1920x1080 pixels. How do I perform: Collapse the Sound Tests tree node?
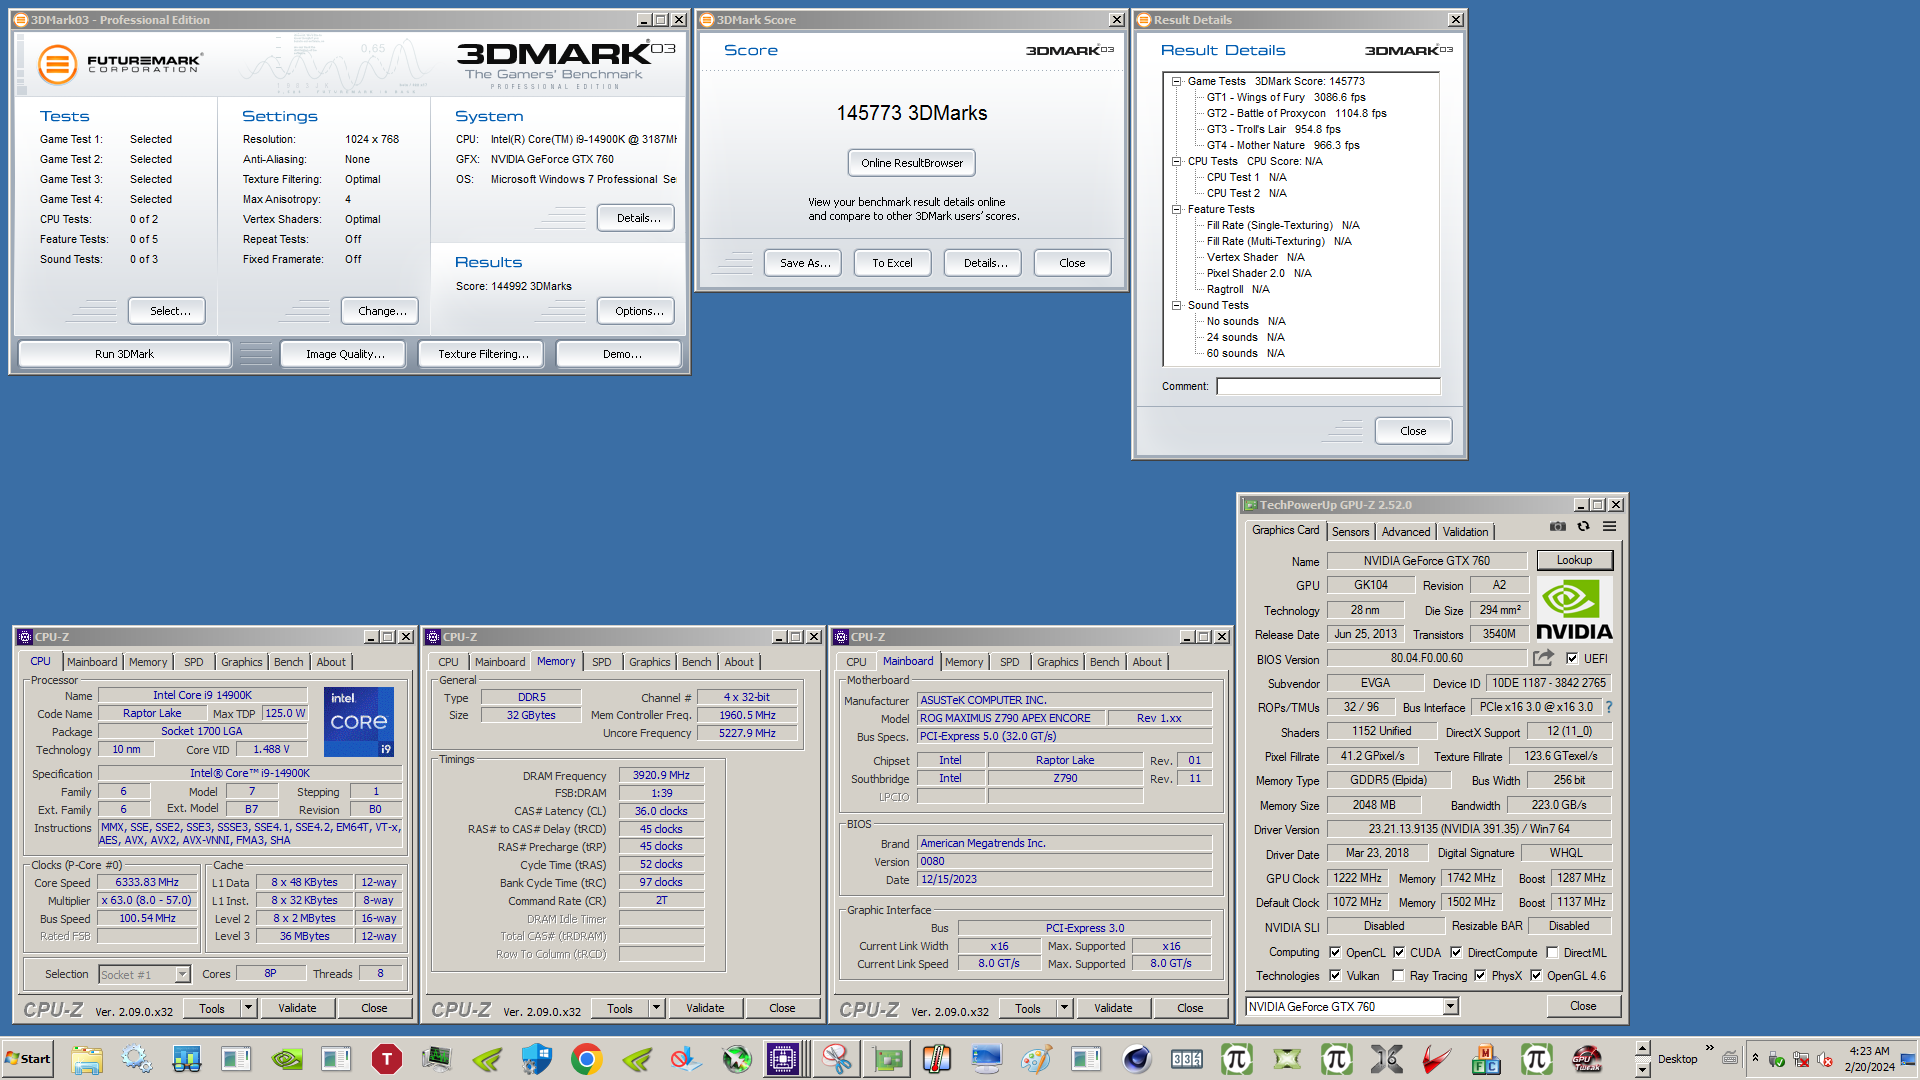click(1177, 305)
